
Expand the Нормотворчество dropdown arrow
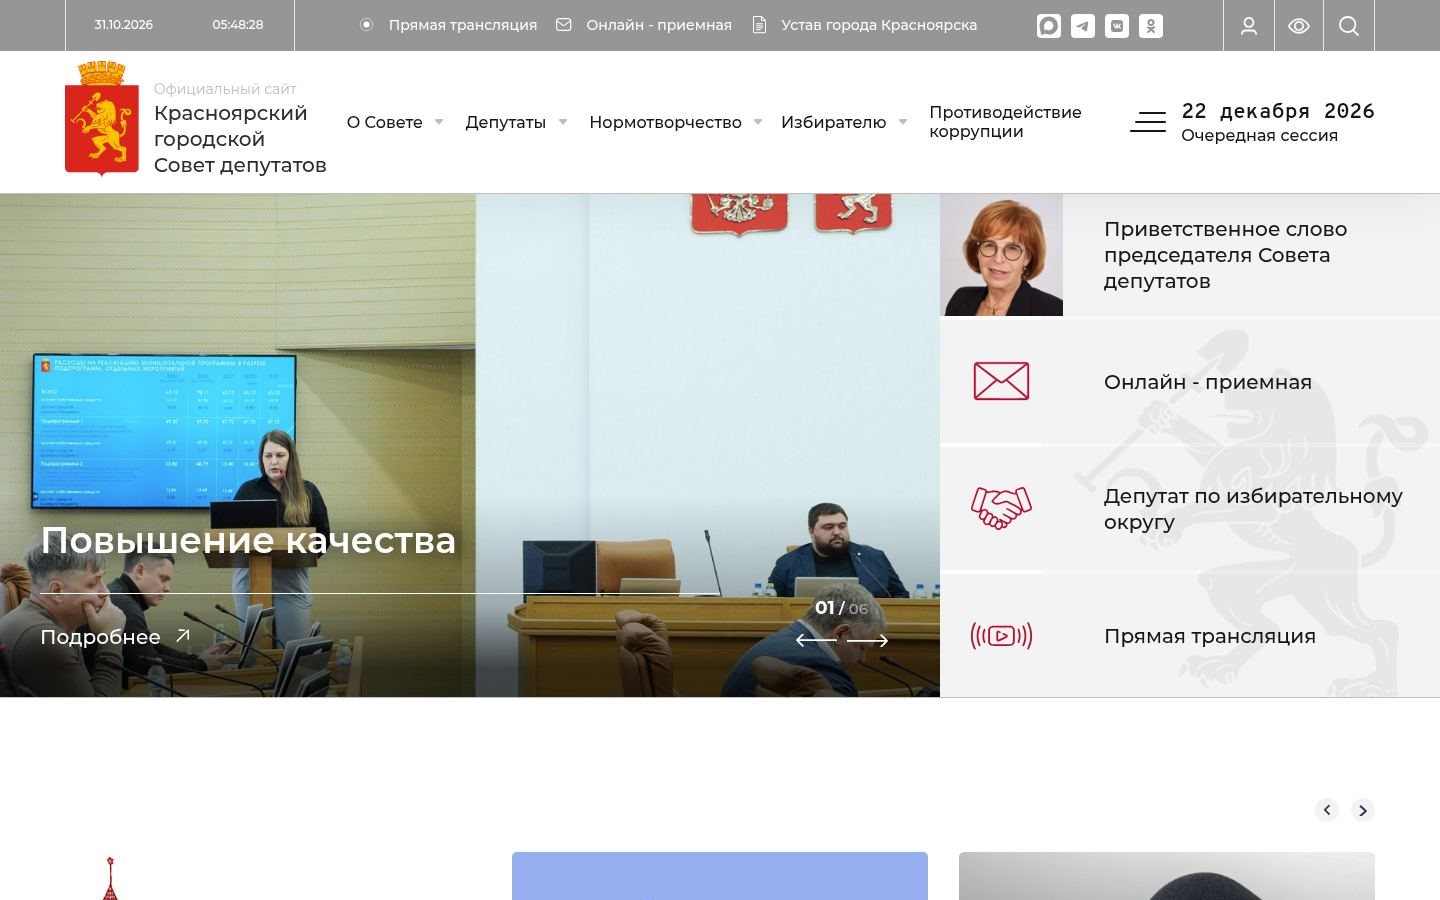[x=758, y=122]
